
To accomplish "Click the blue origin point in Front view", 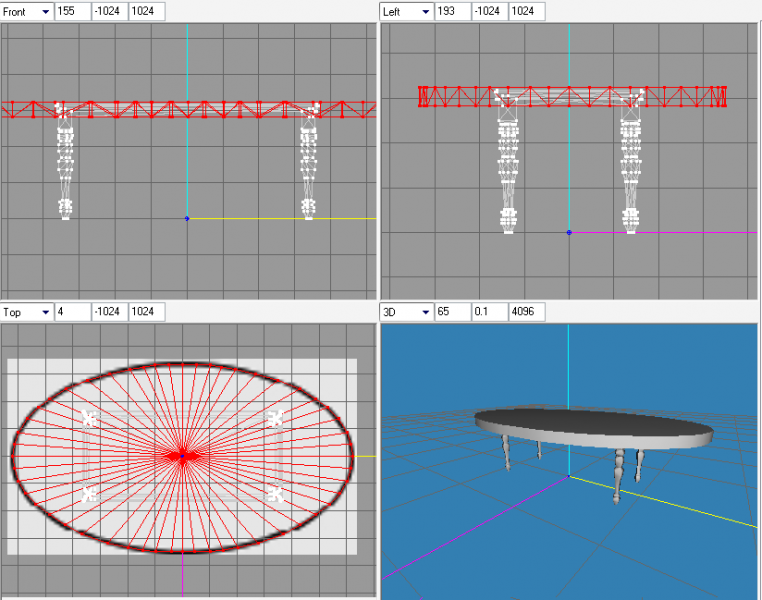I will 187,218.
